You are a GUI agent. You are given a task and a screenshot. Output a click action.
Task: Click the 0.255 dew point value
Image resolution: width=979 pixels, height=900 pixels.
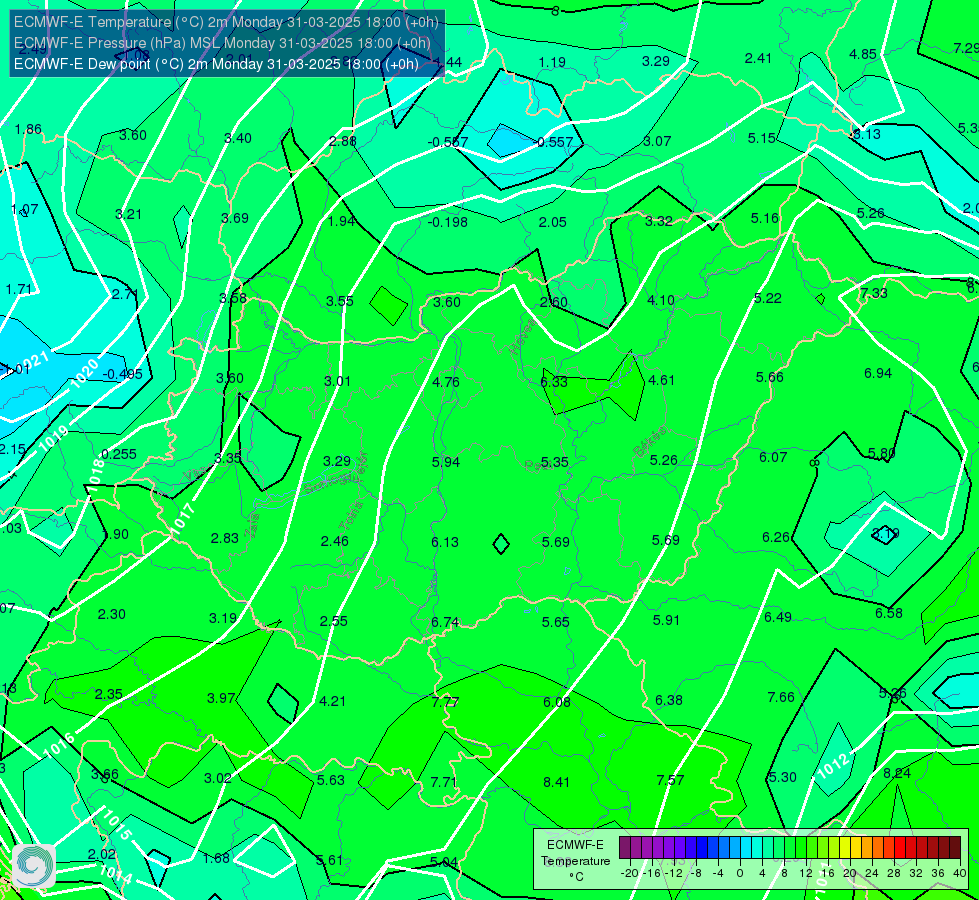(x=119, y=454)
